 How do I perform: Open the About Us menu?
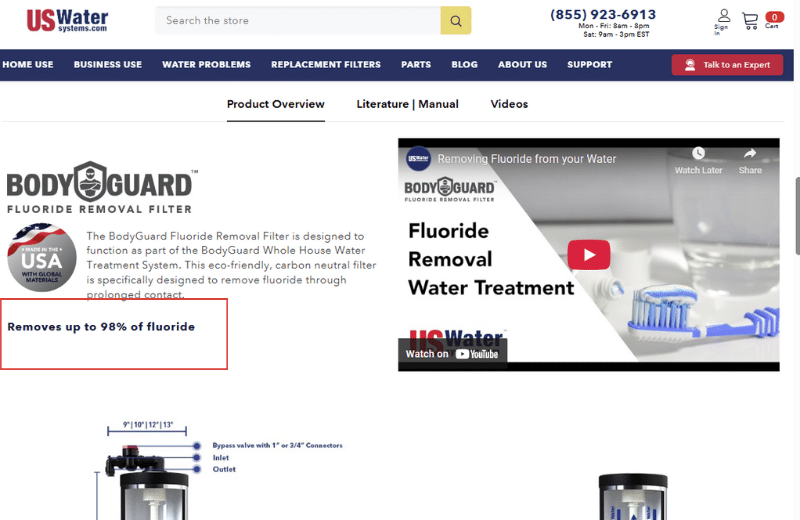click(x=522, y=65)
